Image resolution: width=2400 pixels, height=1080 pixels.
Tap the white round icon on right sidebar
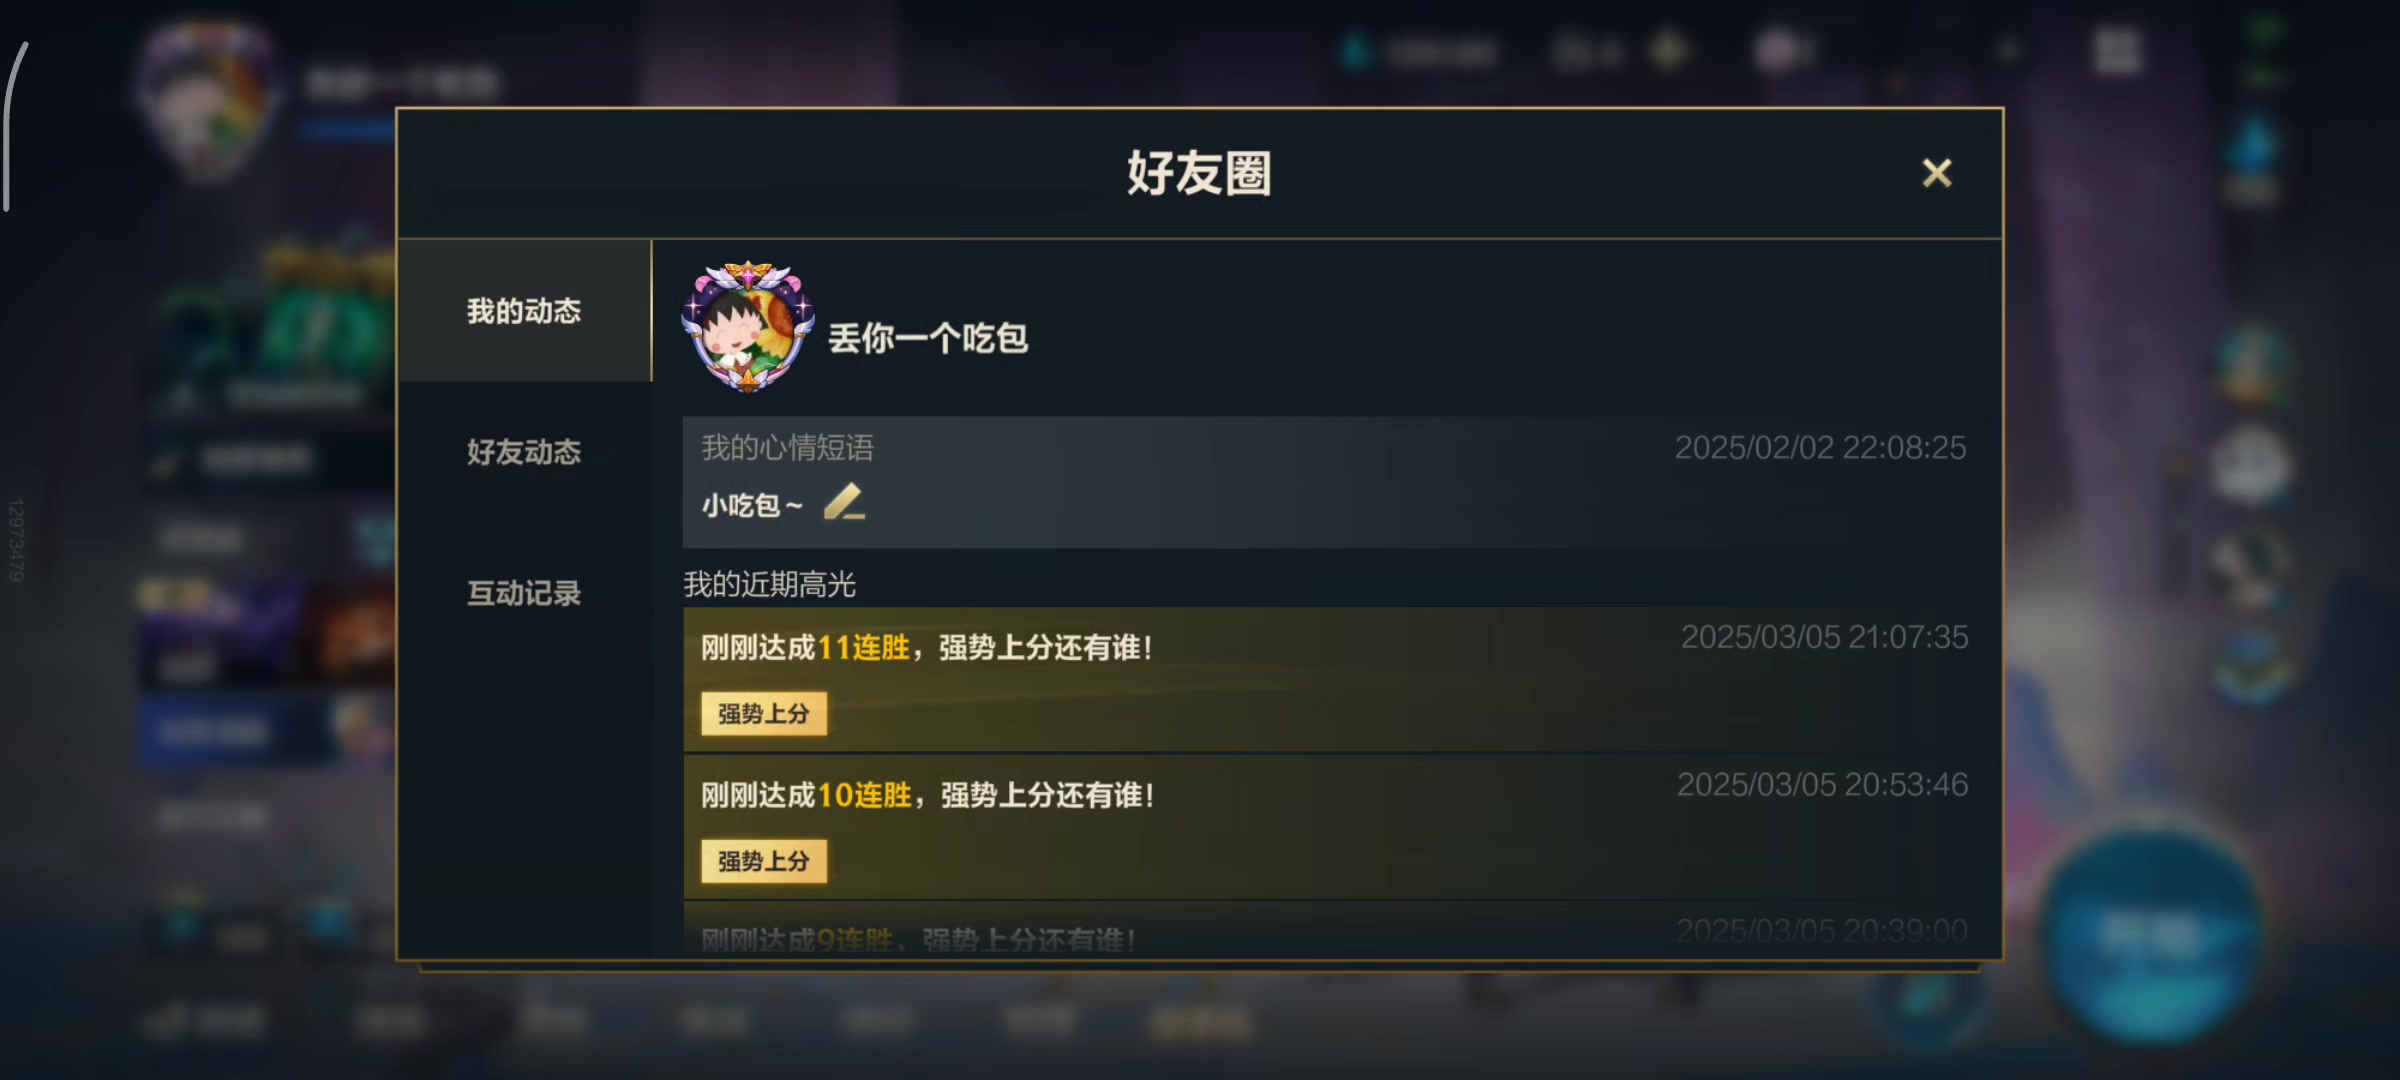(x=2250, y=465)
